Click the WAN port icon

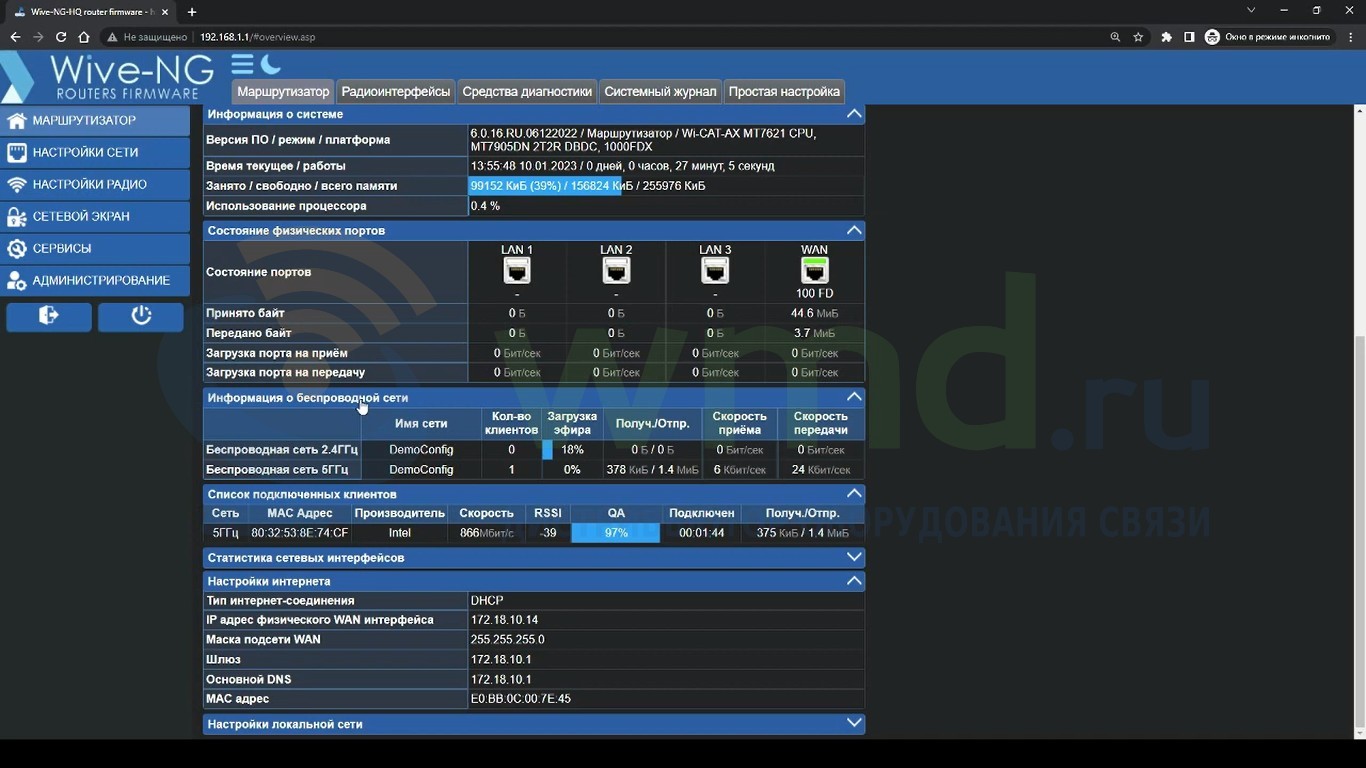pyautogui.click(x=815, y=270)
